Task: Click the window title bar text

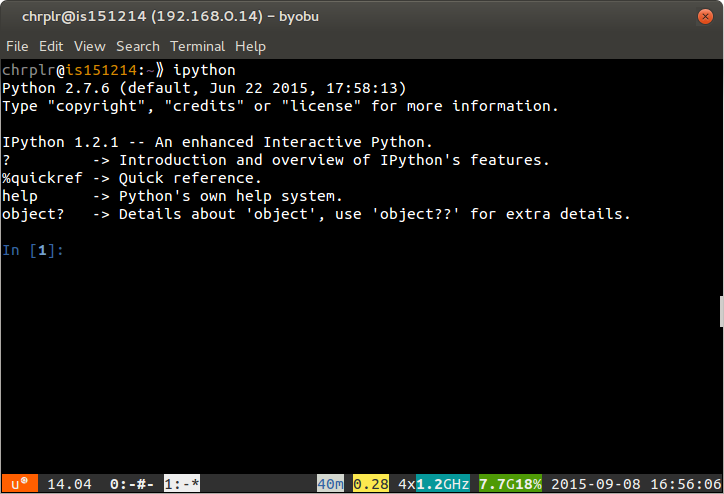Action: coord(361,17)
